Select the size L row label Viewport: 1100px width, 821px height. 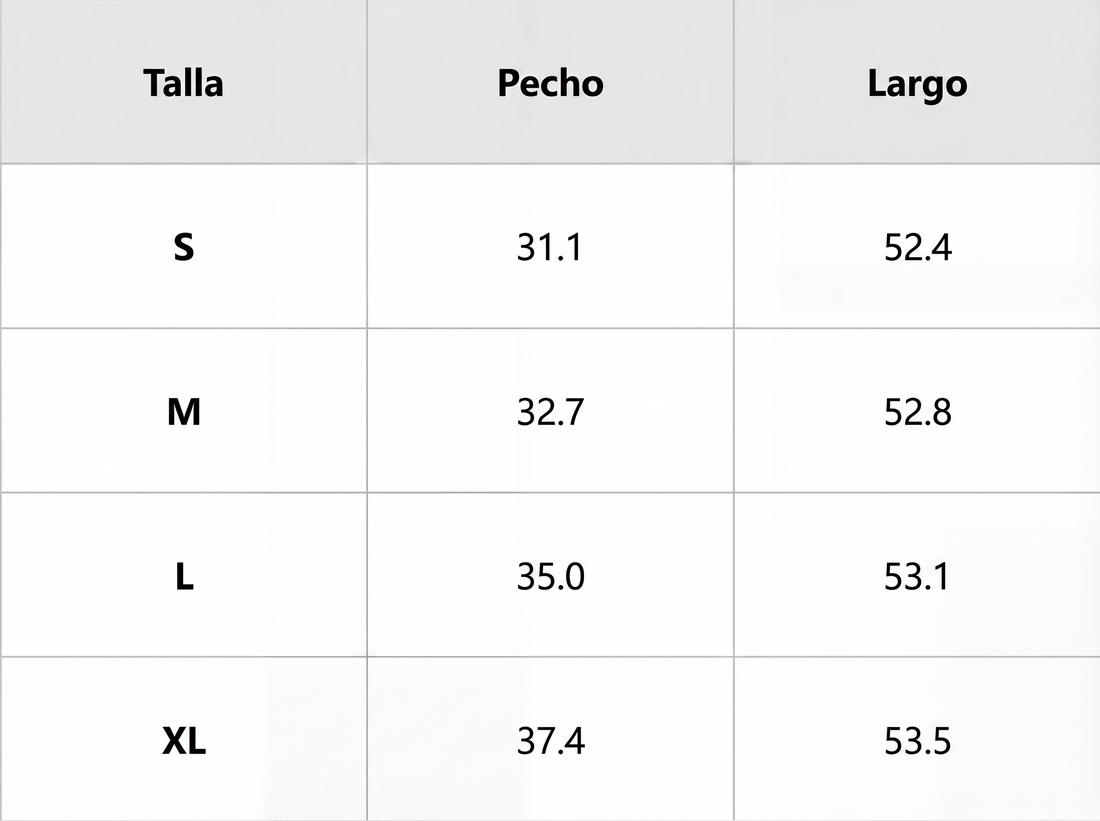pyautogui.click(x=184, y=576)
